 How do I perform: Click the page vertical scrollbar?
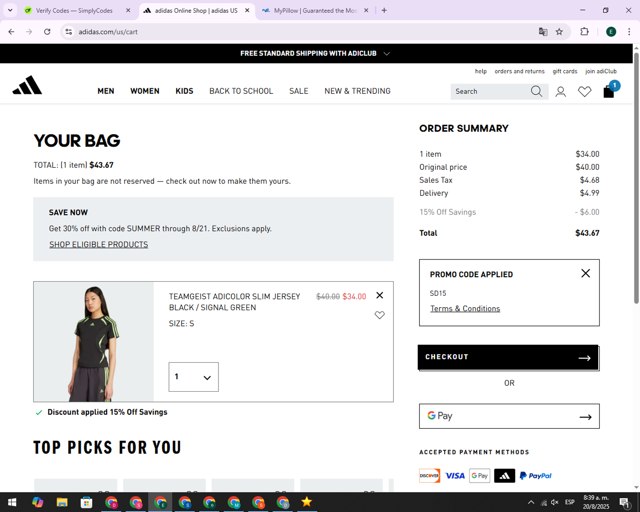[x=636, y=178]
